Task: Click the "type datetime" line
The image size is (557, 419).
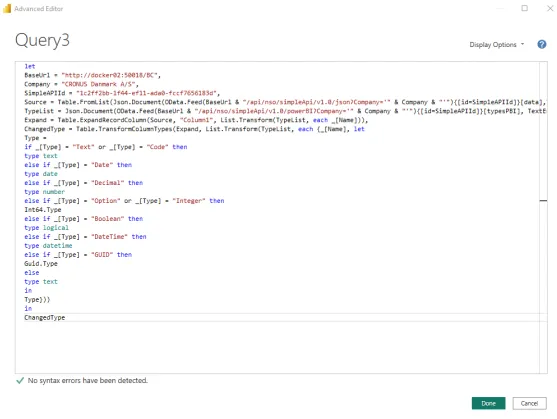Action: (x=48, y=246)
